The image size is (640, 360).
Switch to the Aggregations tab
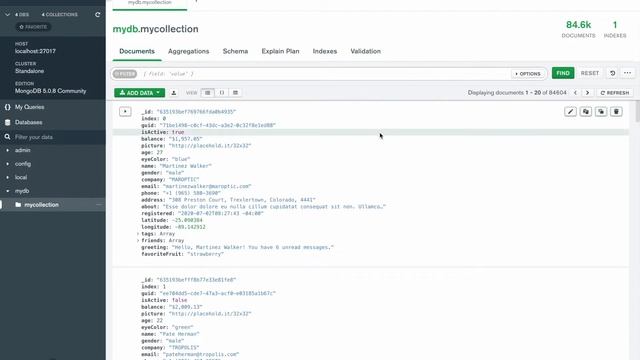pos(189,51)
